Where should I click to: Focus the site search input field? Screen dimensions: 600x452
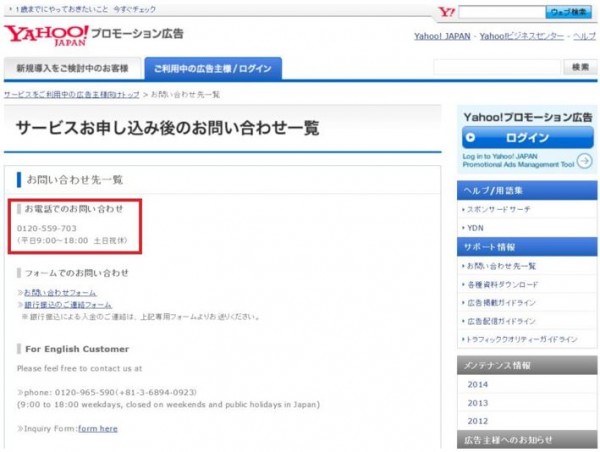[497, 67]
